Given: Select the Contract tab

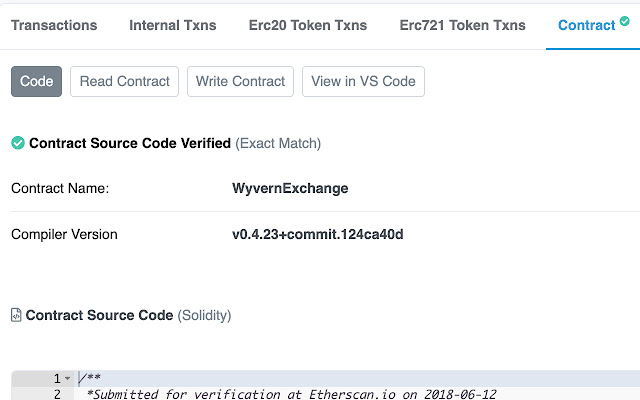Looking at the screenshot, I should [x=586, y=25].
